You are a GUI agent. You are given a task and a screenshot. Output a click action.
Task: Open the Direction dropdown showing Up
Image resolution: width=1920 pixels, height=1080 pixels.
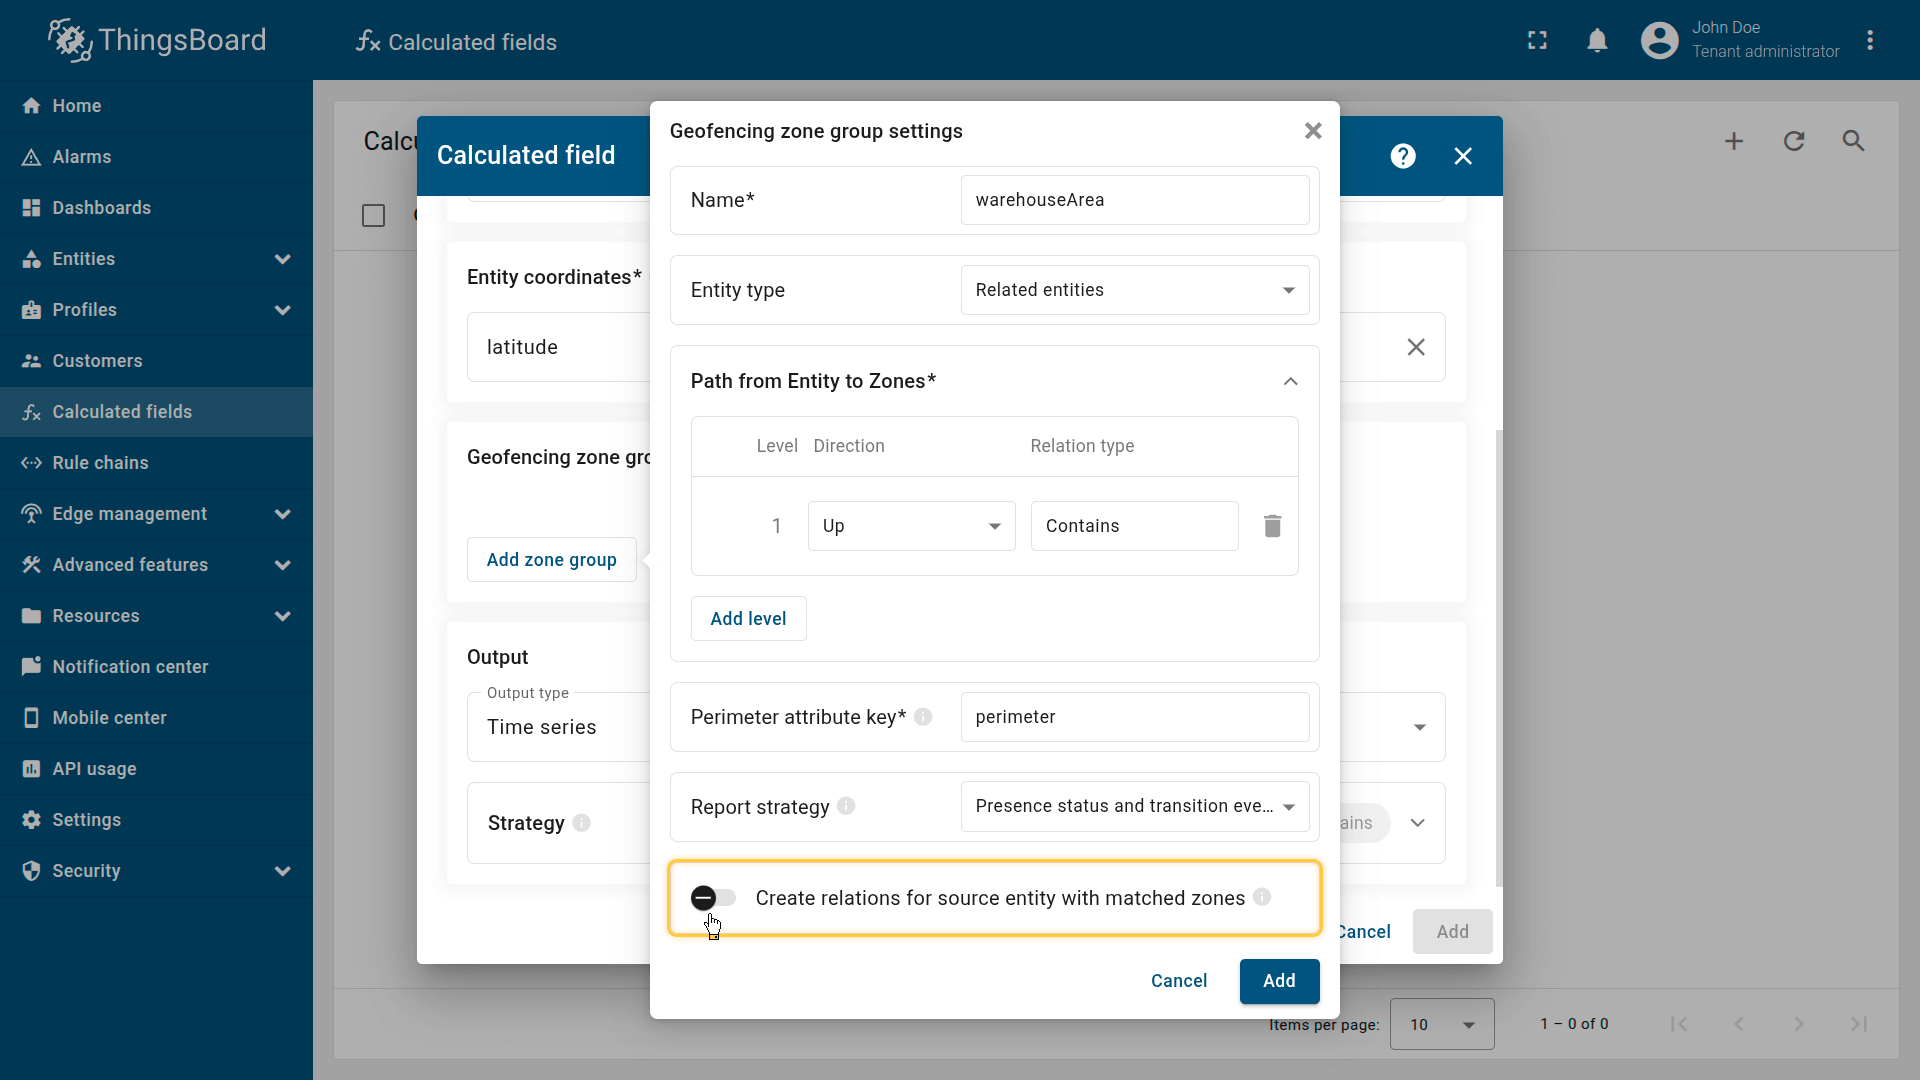pyautogui.click(x=911, y=526)
